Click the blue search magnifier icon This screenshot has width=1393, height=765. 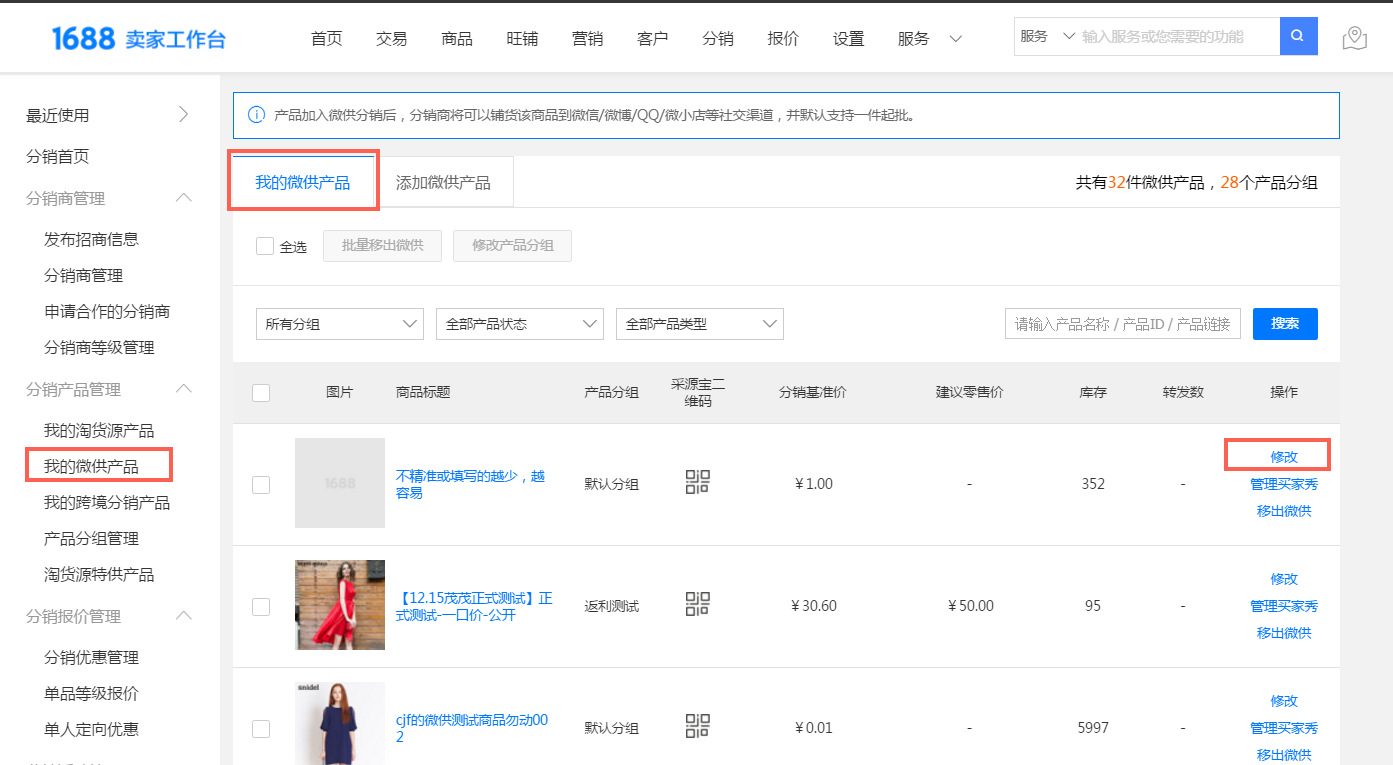1298,36
